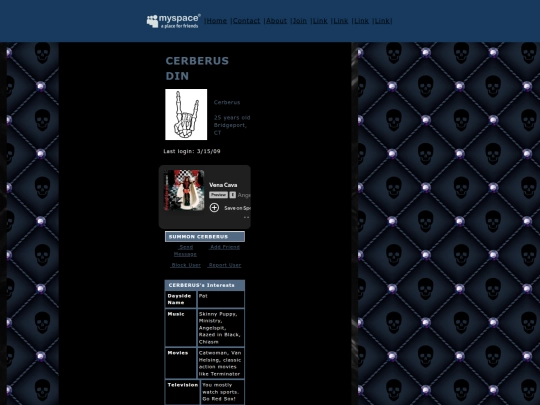Viewport: 540px width, 405px height.
Task: Click the 'Dayside Name' row label
Action: coord(181,299)
